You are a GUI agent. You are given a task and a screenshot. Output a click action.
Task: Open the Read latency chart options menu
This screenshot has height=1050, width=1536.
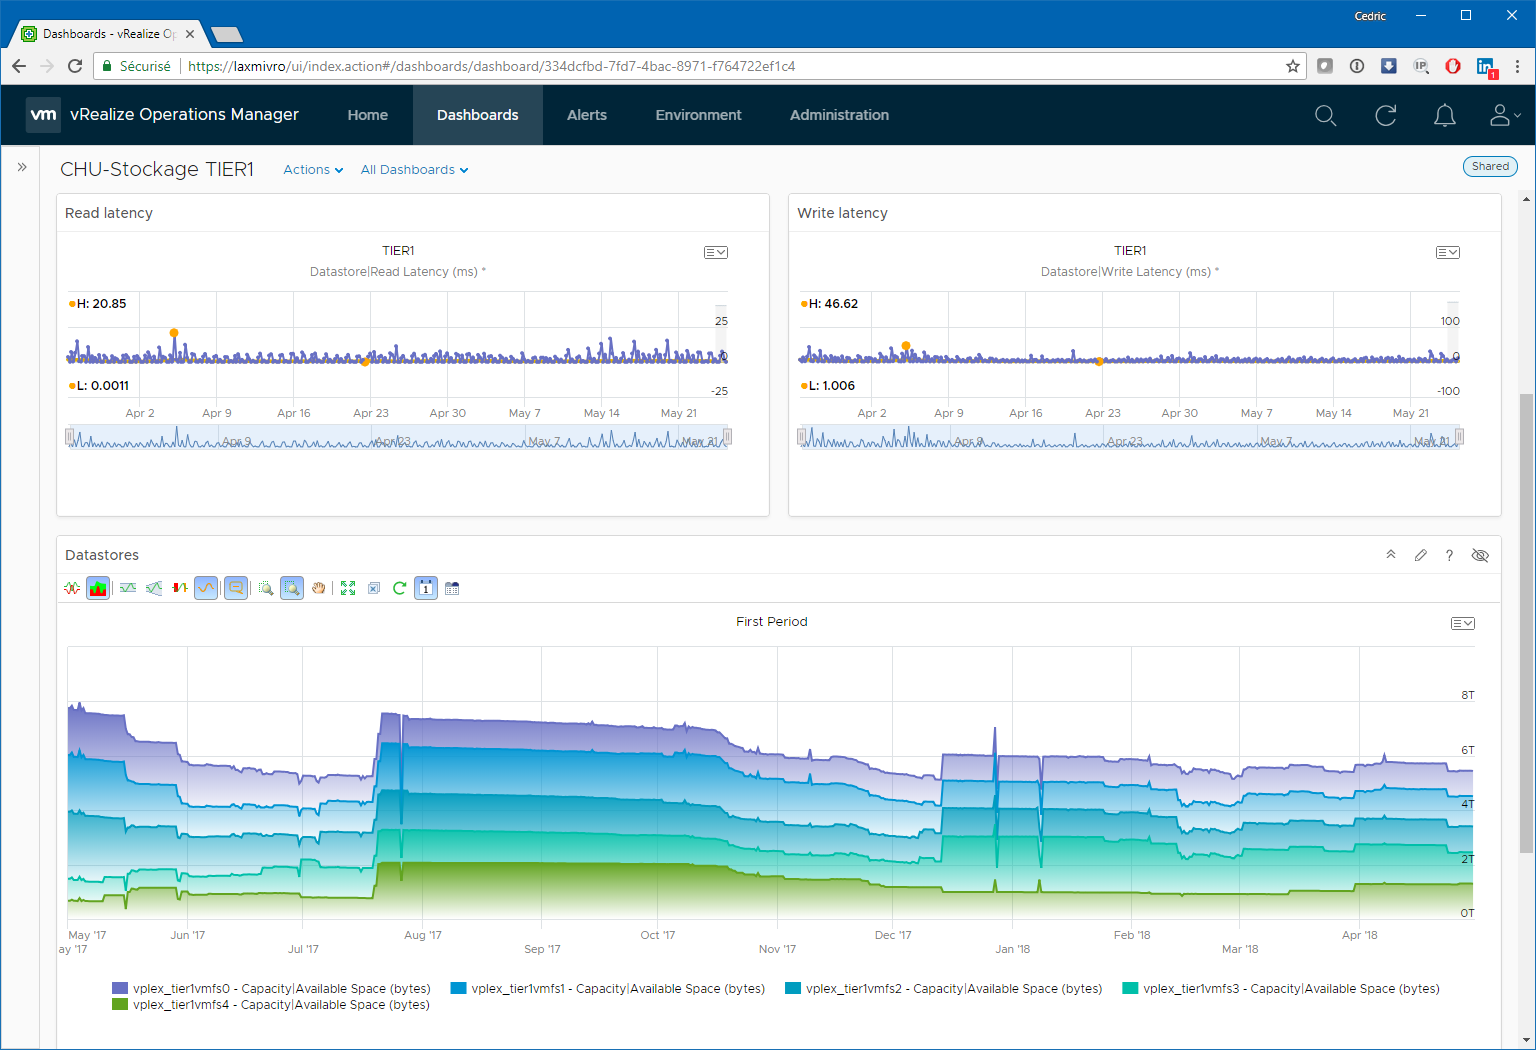point(715,253)
